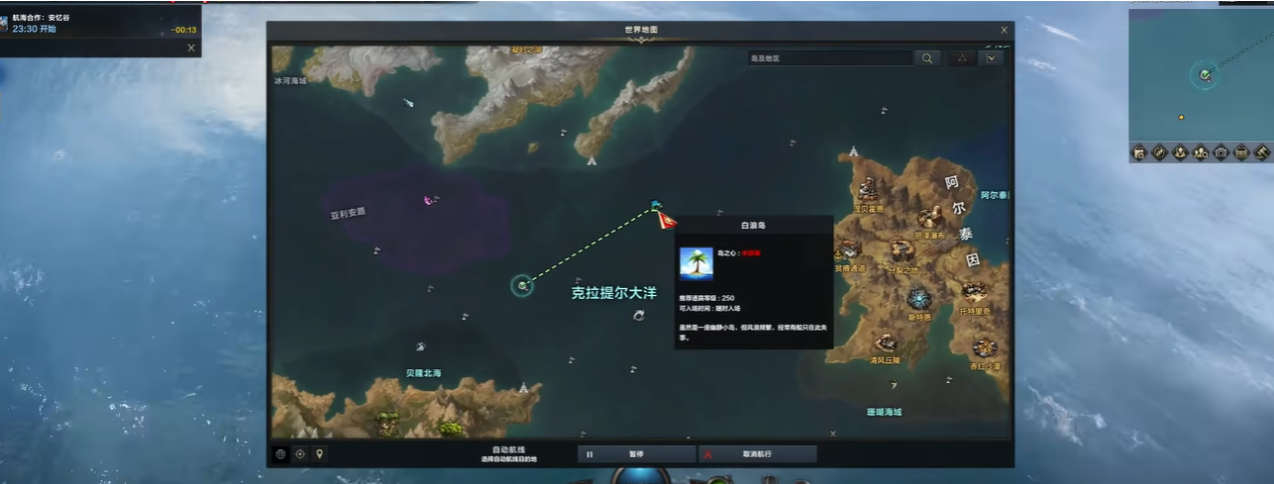Screen dimensions: 1274x484
Task: Click the 清风丘陵 region icon
Action: 885,343
